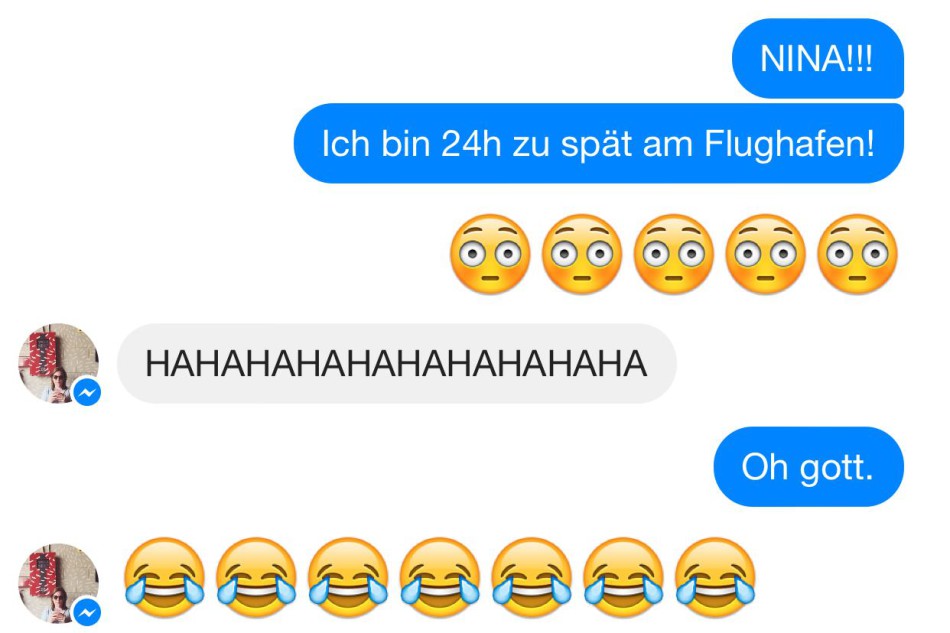Click the first flushed face emoji
Screen dimensions: 950x633
[x=490, y=254]
